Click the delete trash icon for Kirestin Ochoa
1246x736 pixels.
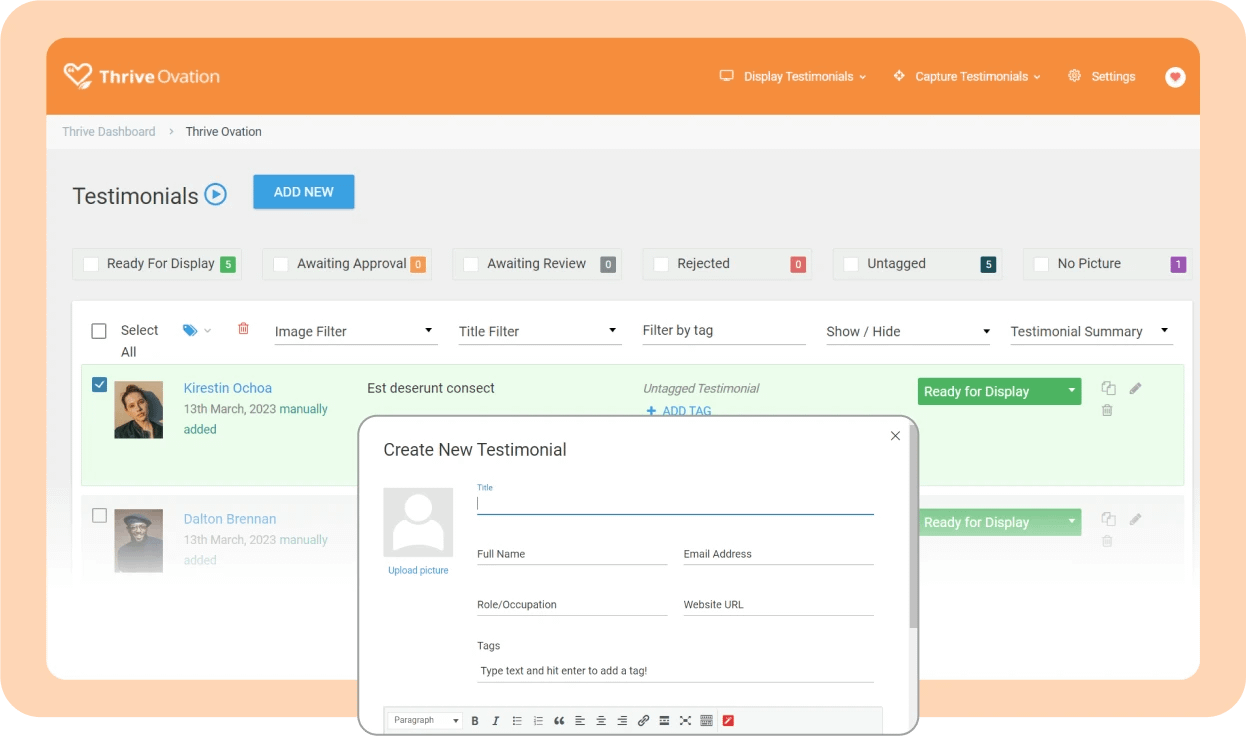coord(1107,410)
